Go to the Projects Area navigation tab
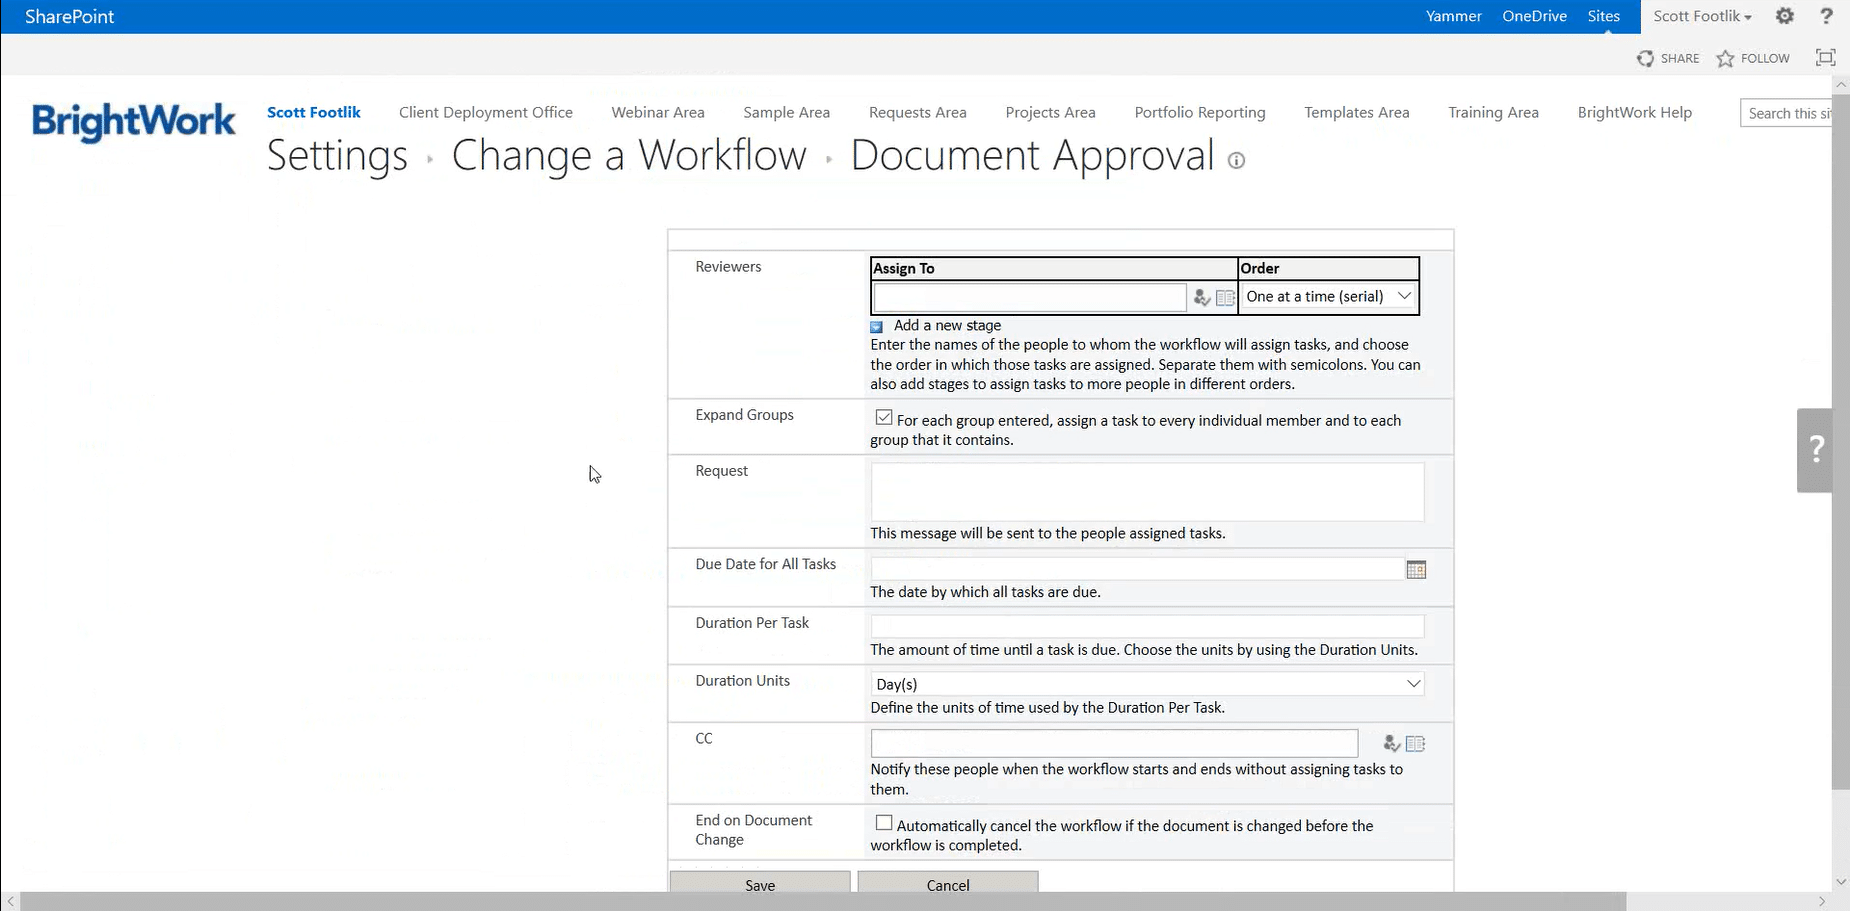 click(1050, 112)
